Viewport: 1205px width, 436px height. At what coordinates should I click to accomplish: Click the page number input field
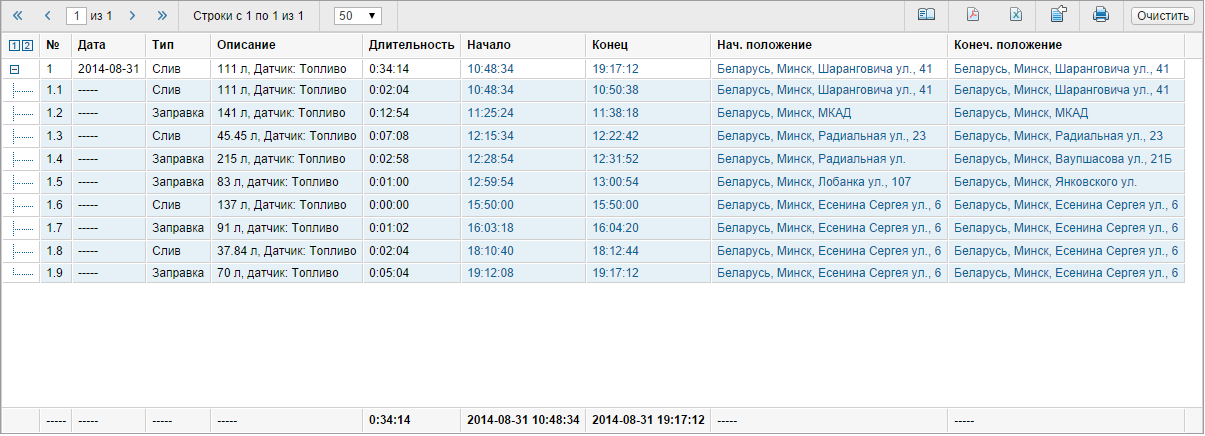coord(77,16)
